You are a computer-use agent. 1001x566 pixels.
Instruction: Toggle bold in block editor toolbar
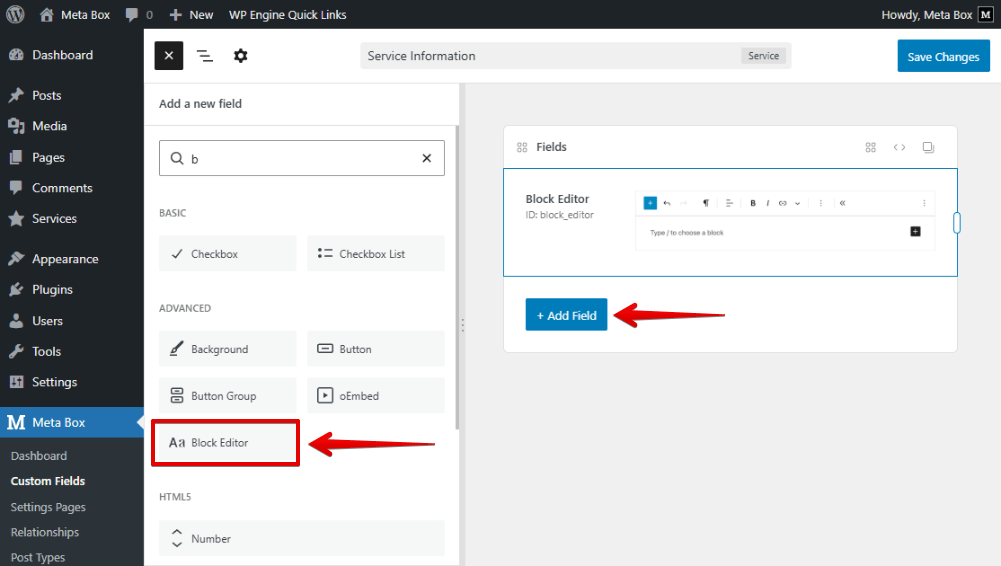[753, 203]
